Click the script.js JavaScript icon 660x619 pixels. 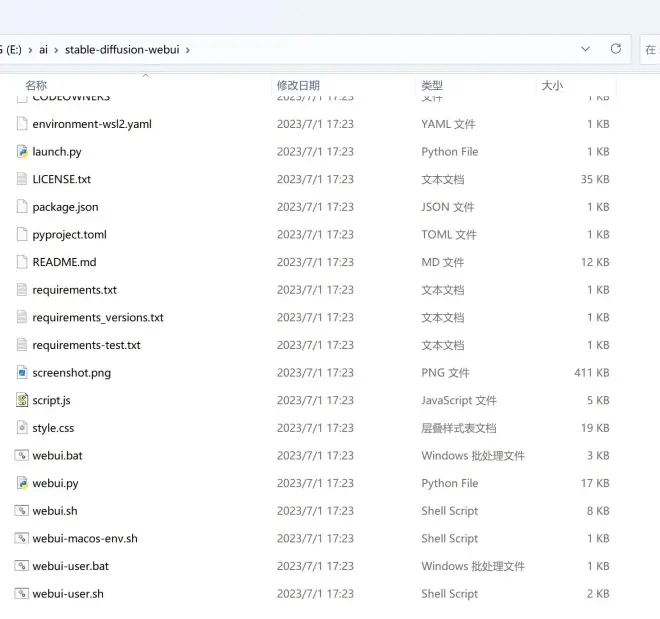[x=22, y=400]
